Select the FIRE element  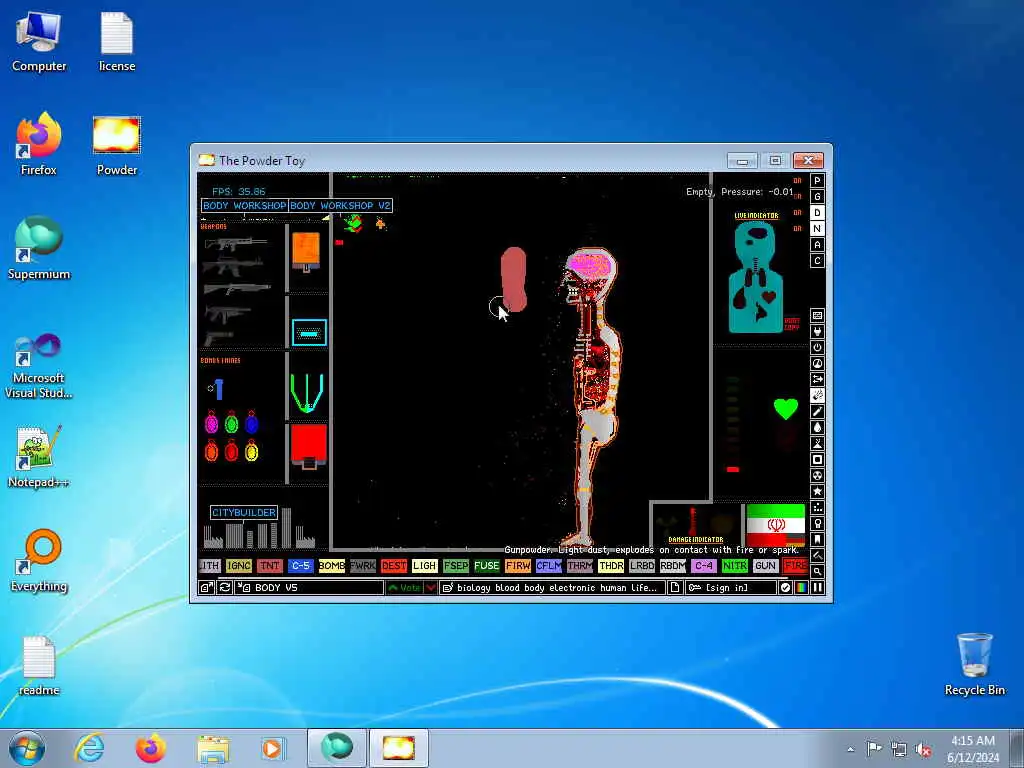click(795, 566)
